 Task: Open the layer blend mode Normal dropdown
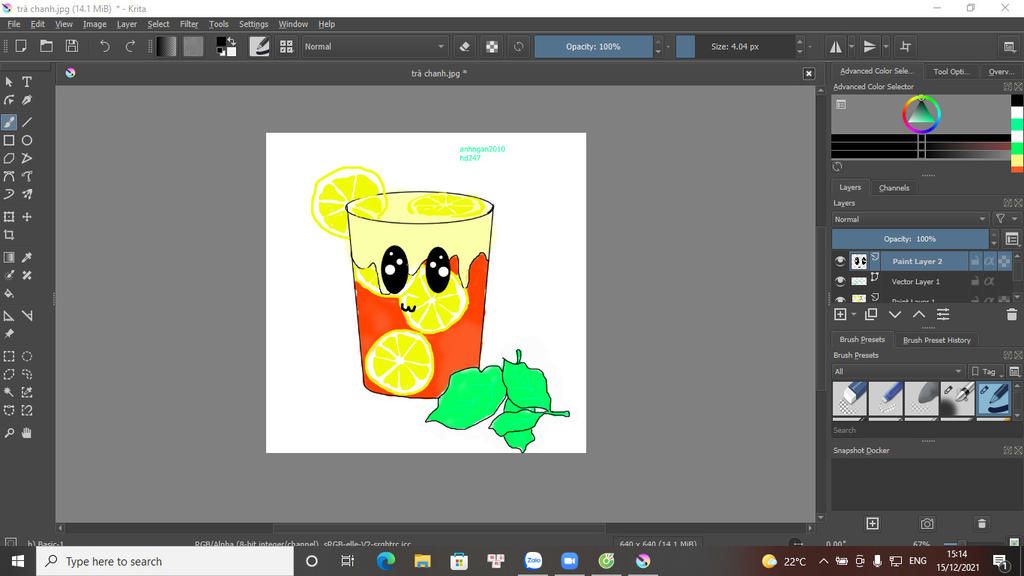tap(909, 219)
